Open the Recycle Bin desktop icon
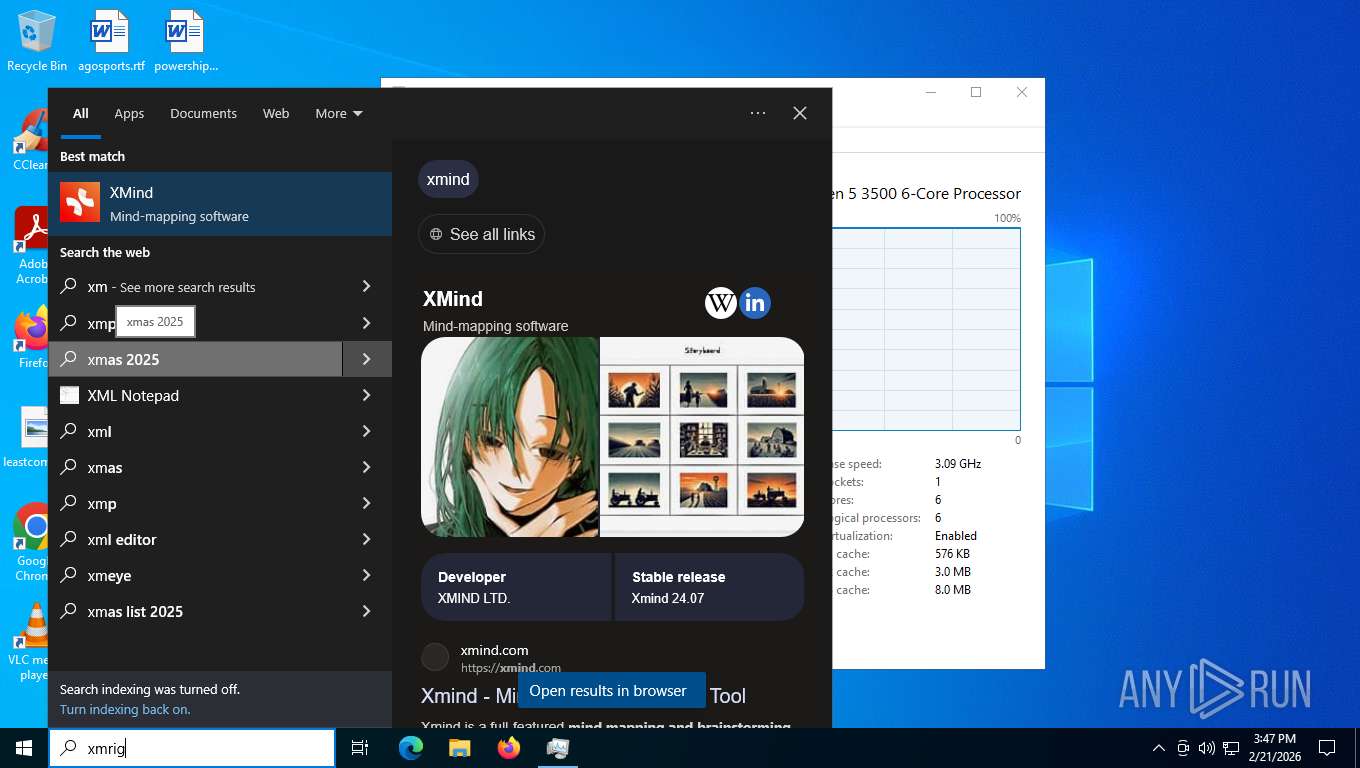This screenshot has width=1360, height=768. (x=37, y=41)
